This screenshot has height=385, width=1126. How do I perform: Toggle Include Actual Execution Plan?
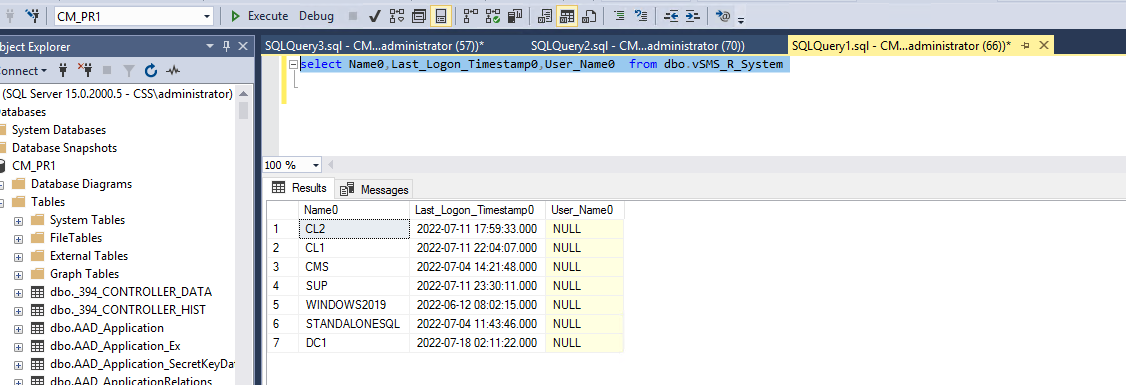pos(471,16)
